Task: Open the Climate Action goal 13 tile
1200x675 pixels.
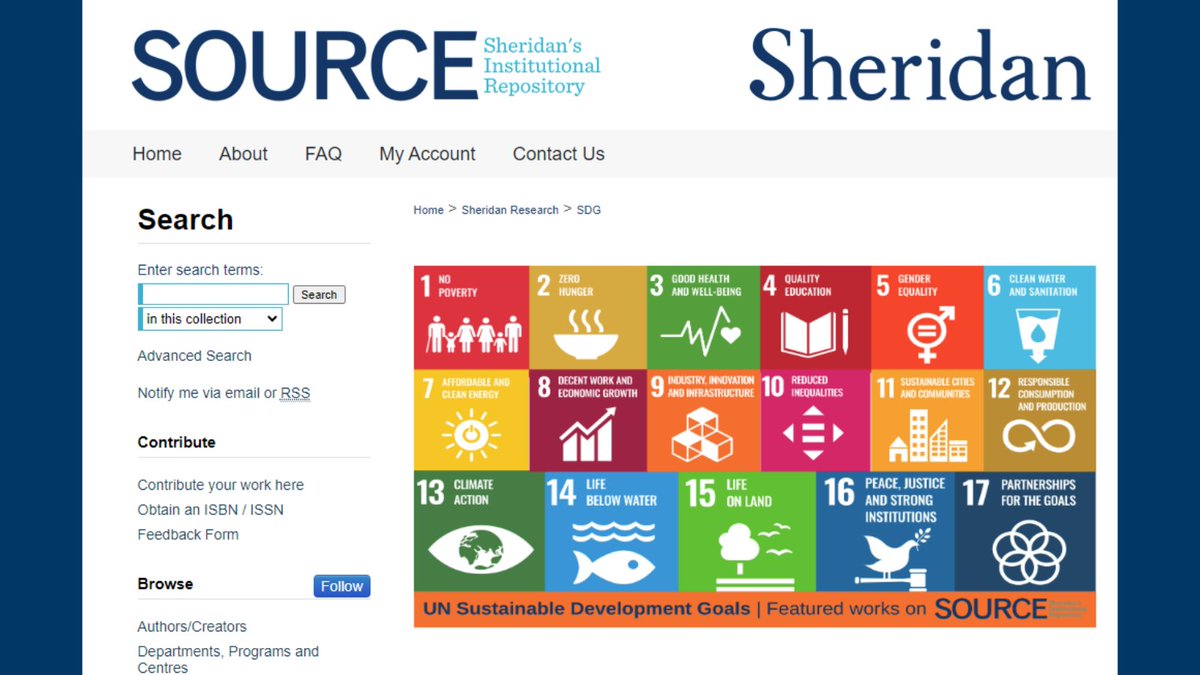Action: pos(479,531)
